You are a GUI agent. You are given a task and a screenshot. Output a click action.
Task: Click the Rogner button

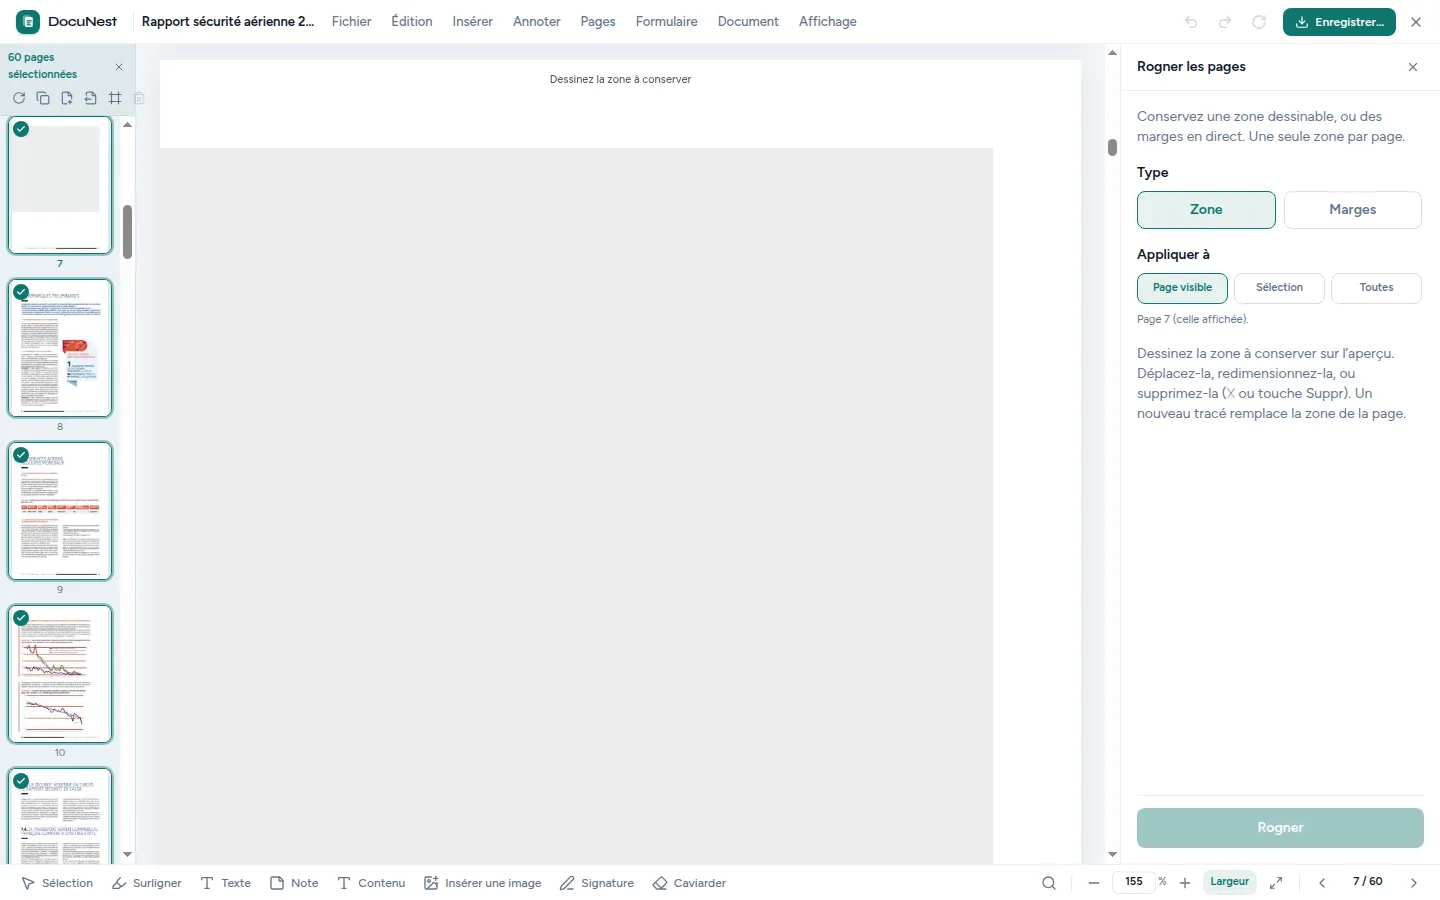[1280, 828]
